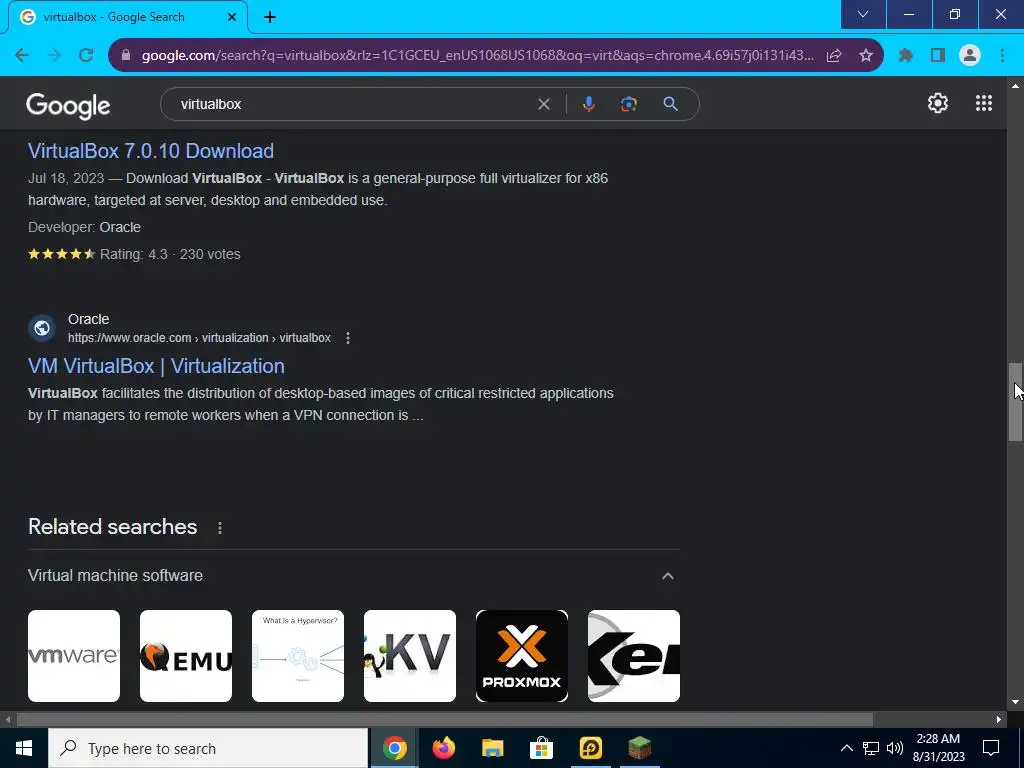Launch Minecraft from the taskbar

pos(639,748)
